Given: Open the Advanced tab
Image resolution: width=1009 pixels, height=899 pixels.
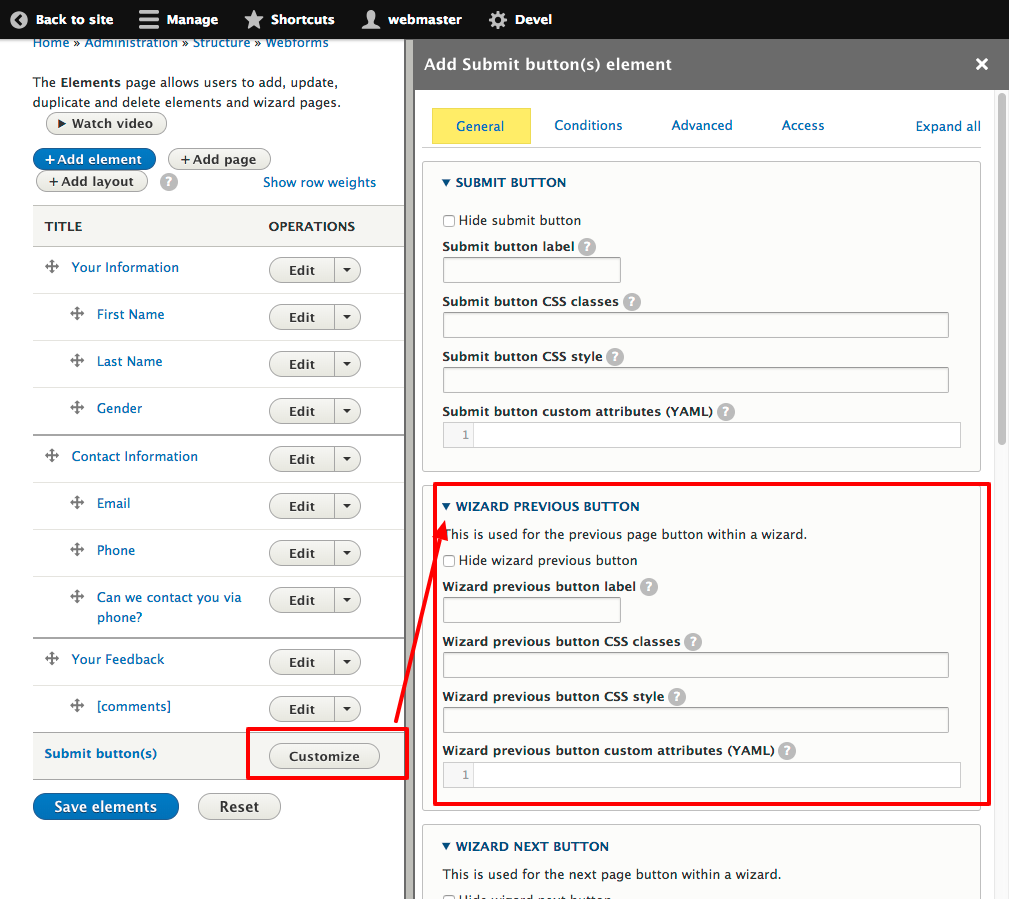Looking at the screenshot, I should point(701,125).
